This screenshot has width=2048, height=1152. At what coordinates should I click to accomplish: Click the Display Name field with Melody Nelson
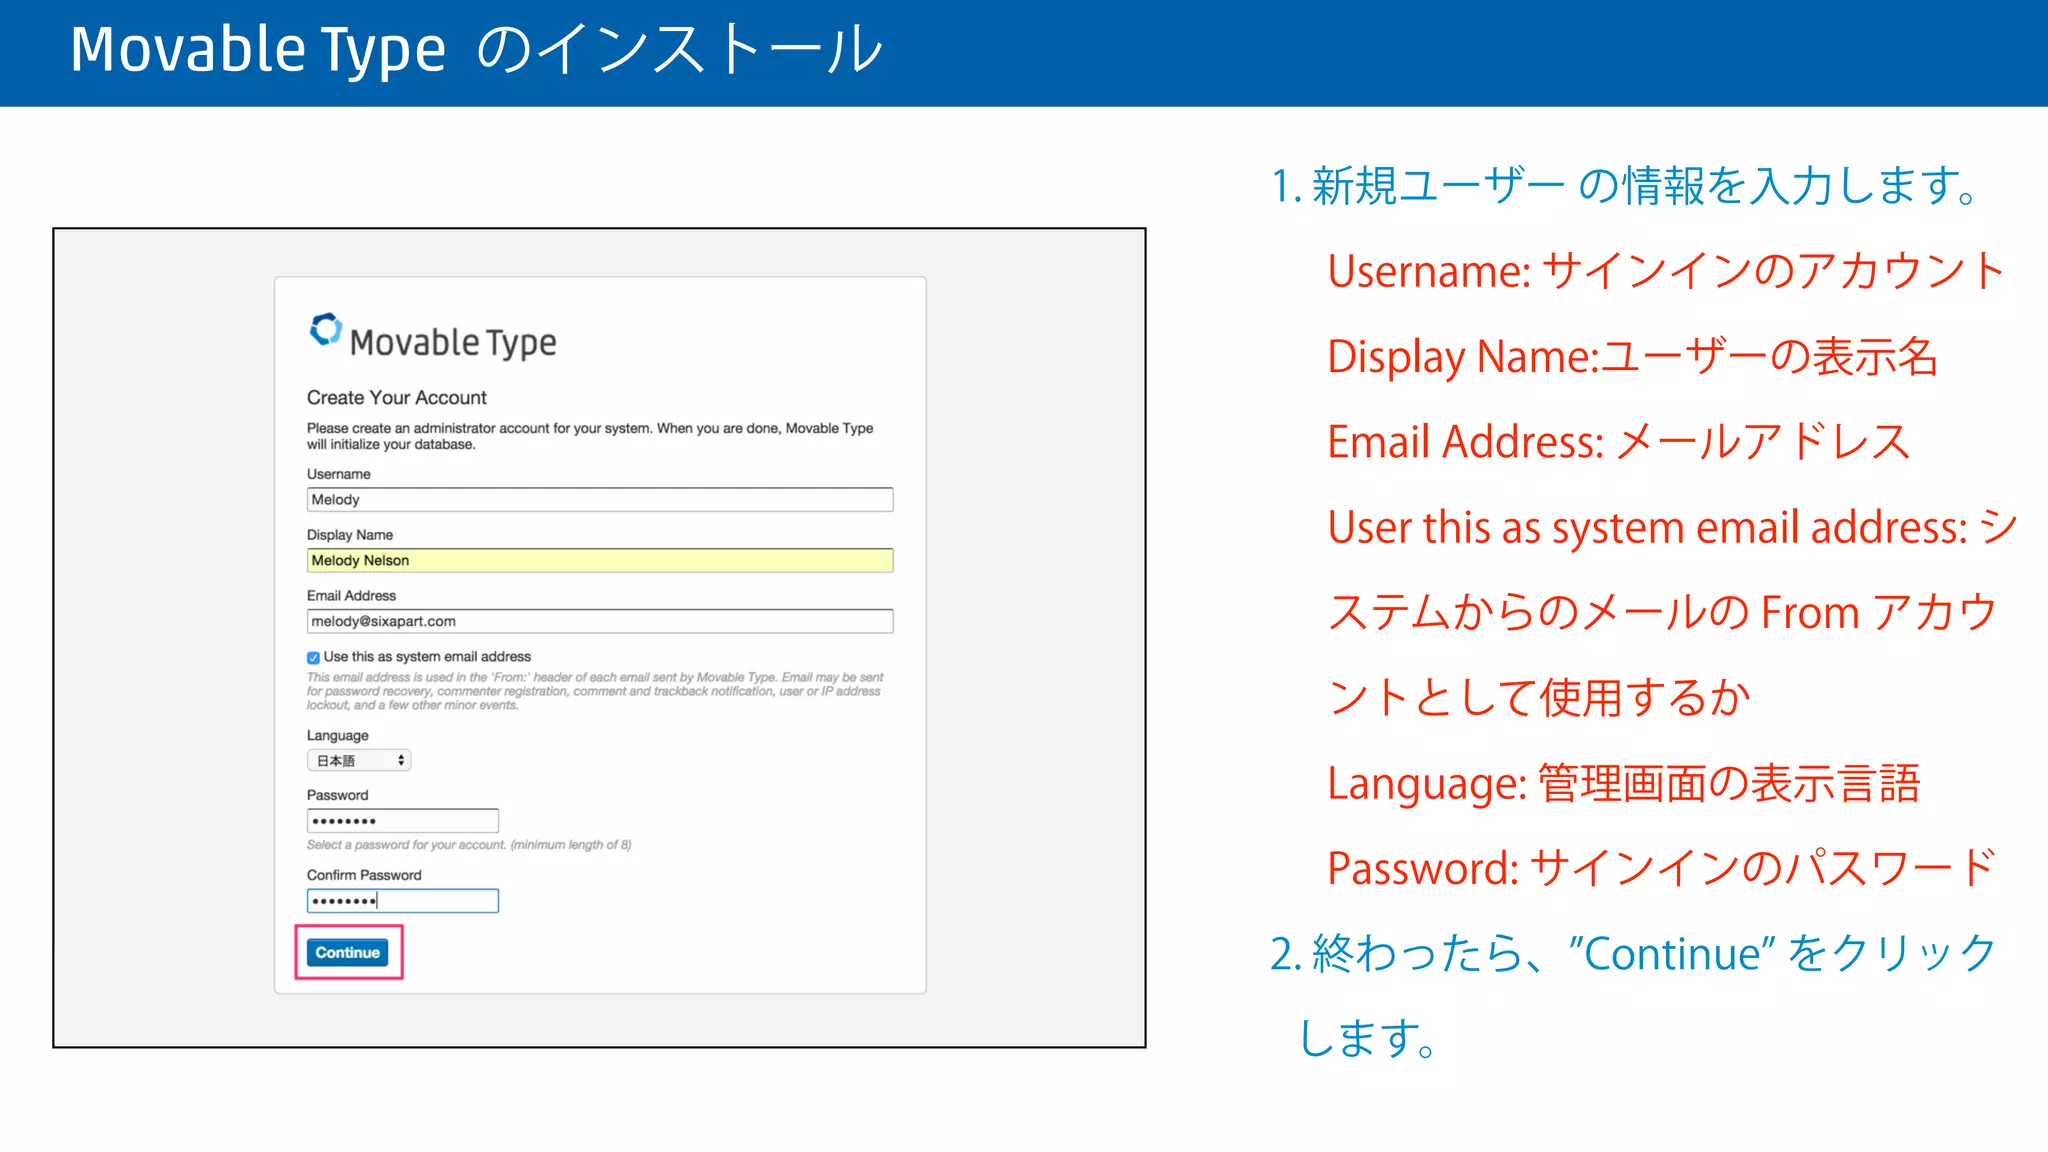coord(599,560)
